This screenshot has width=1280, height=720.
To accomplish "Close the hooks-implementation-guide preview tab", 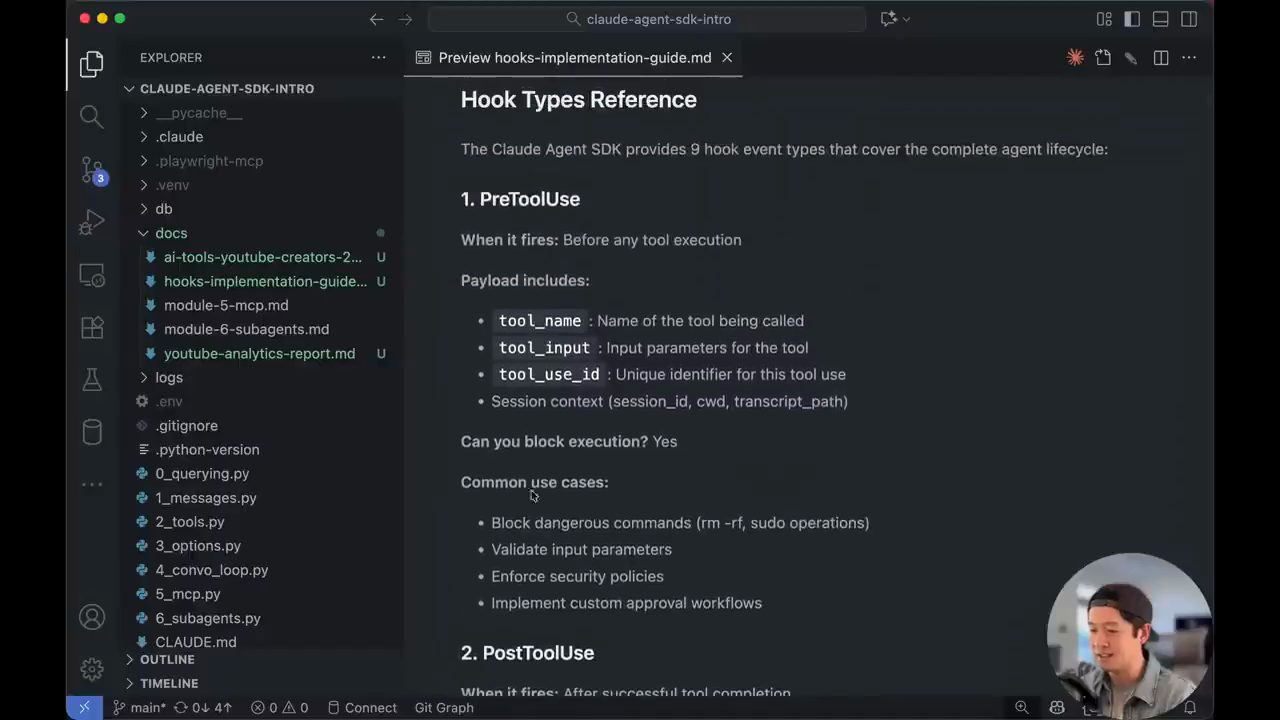I will click(727, 58).
